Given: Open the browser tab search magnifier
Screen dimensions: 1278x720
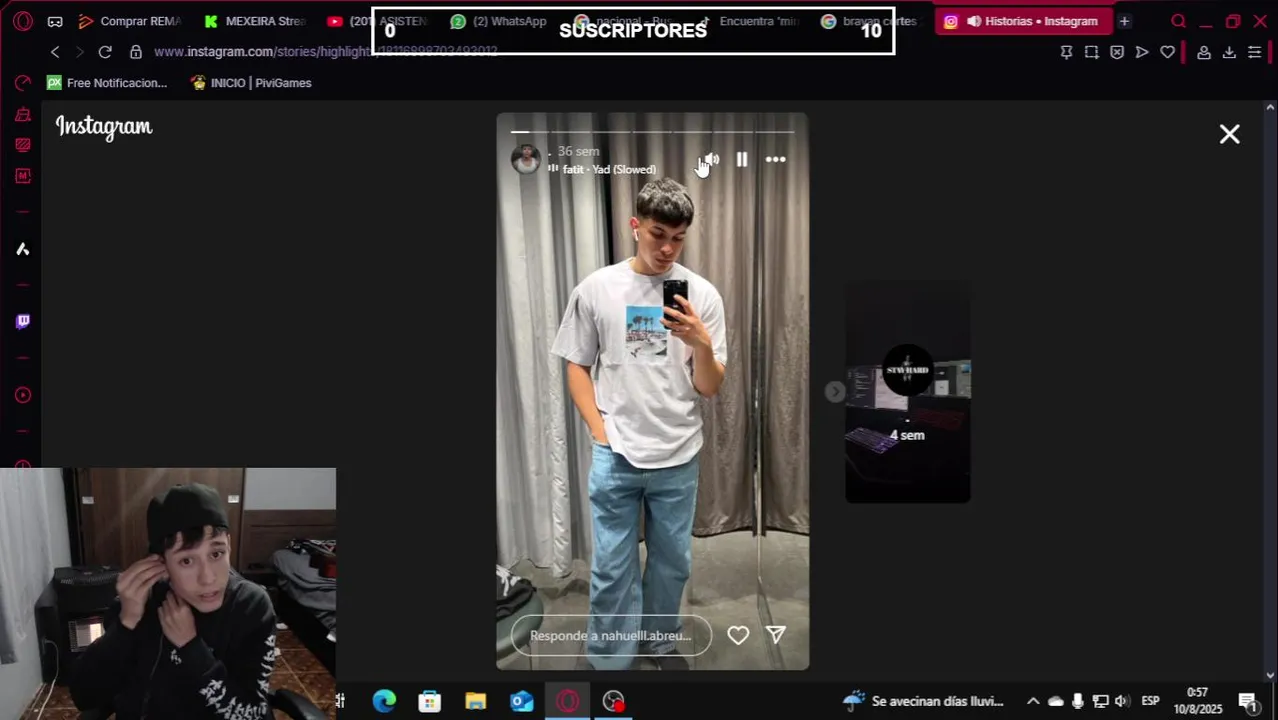Looking at the screenshot, I should tap(1178, 21).
